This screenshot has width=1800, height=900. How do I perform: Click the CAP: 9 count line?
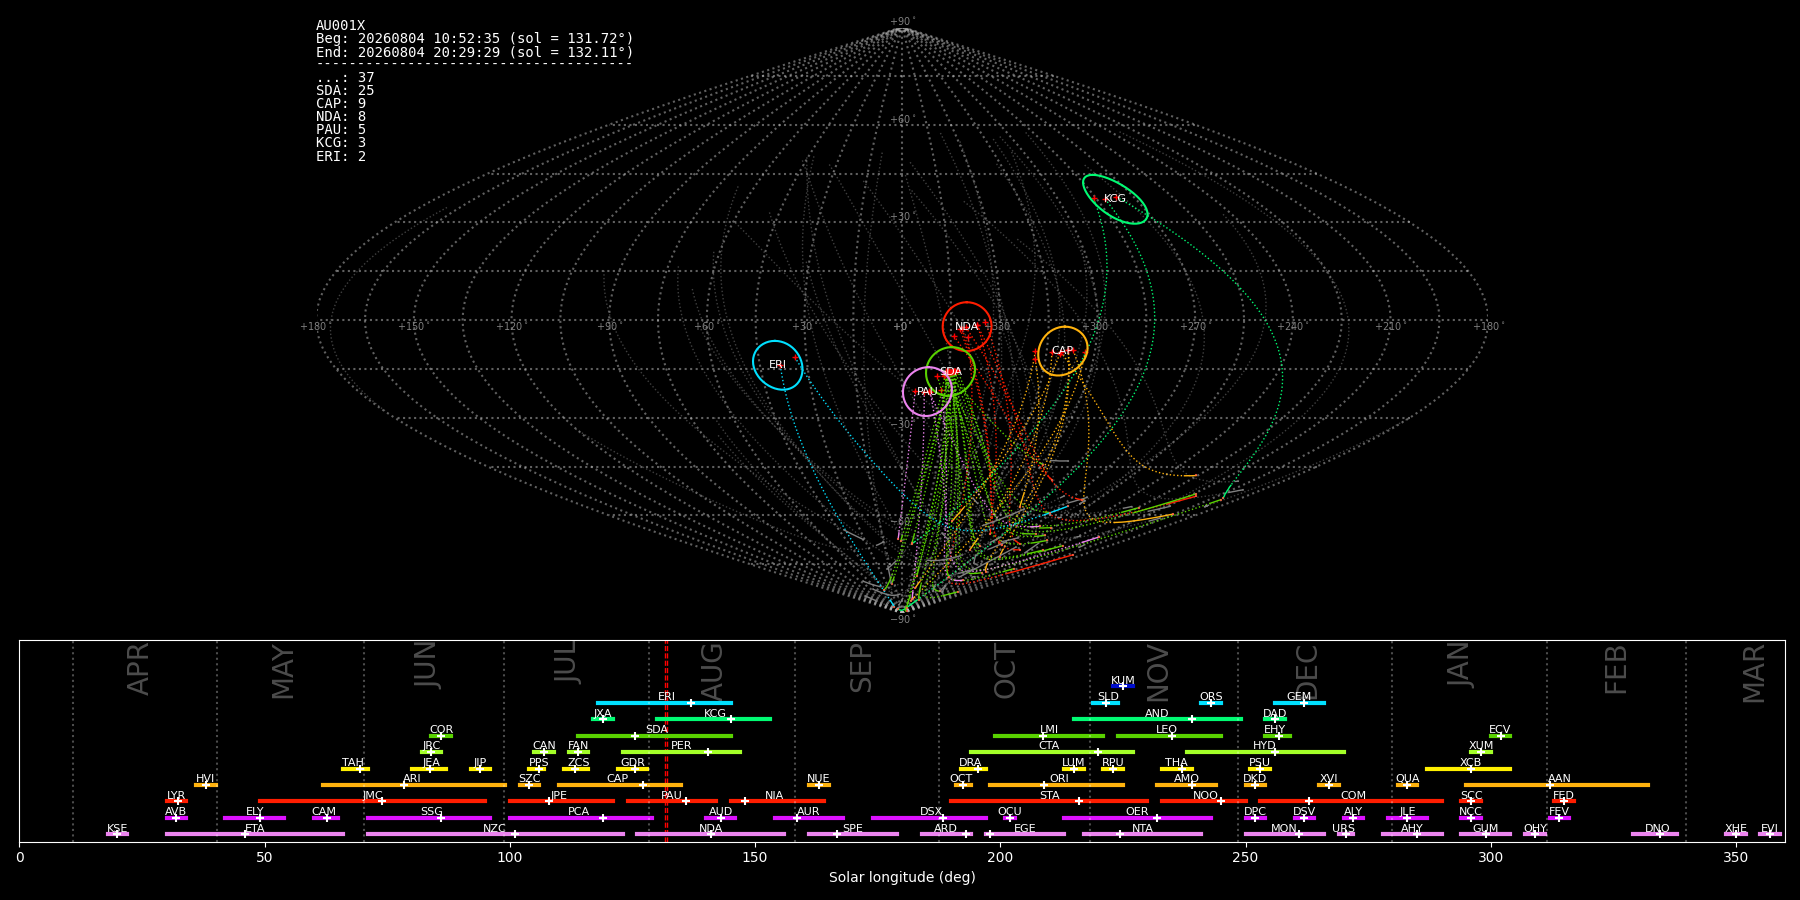pos(341,104)
